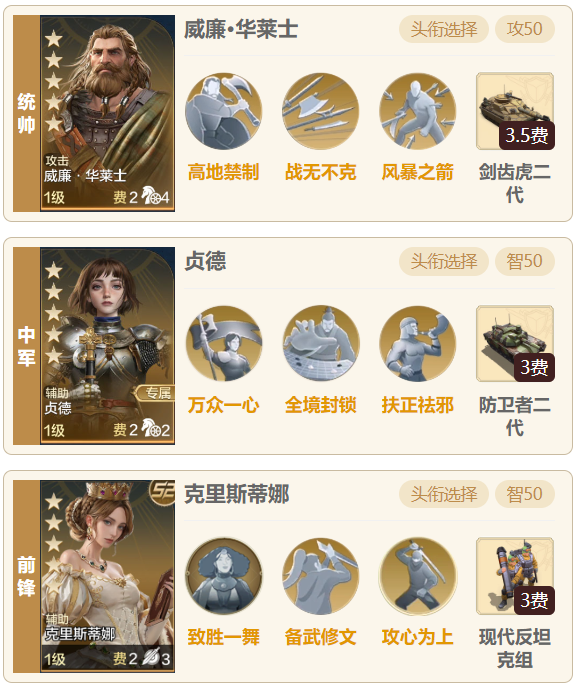Click 贞德's 智50 attribute tag
The height and width of the screenshot is (687, 577).
[525, 262]
